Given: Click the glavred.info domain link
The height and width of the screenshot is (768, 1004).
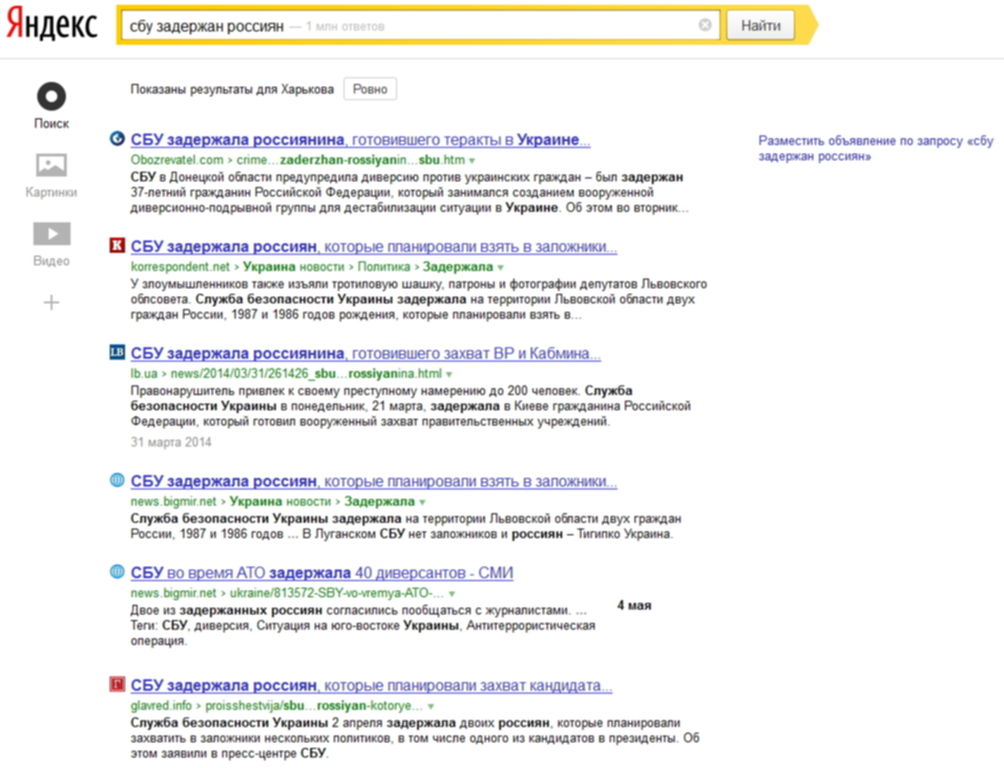Looking at the screenshot, I should [161, 705].
